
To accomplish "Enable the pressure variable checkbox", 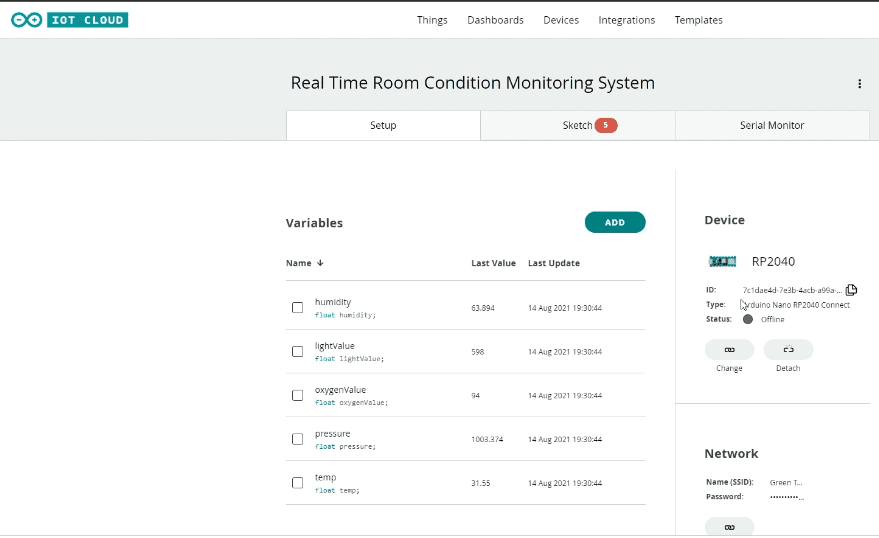I will pos(297,439).
